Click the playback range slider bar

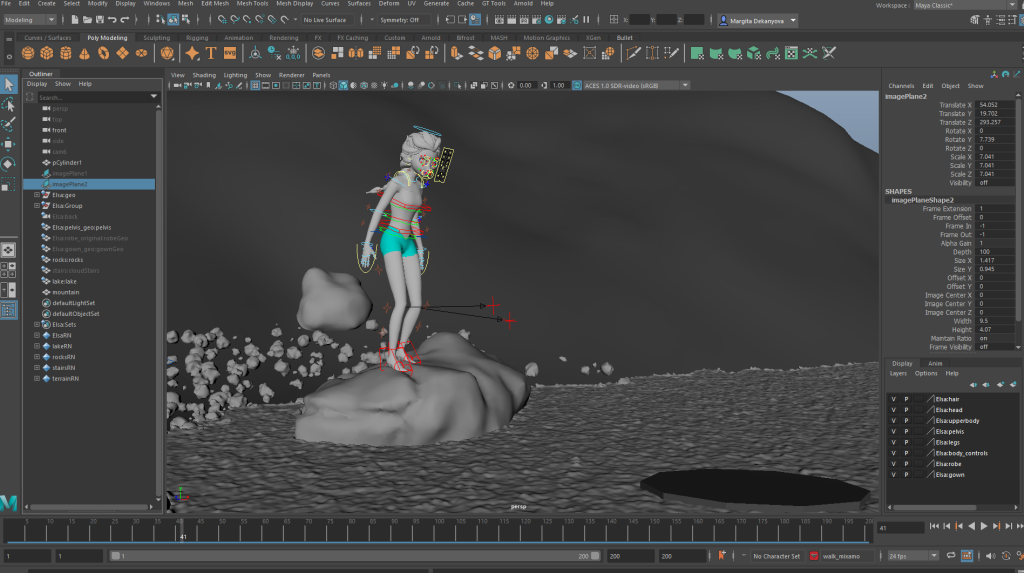pyautogui.click(x=355, y=556)
